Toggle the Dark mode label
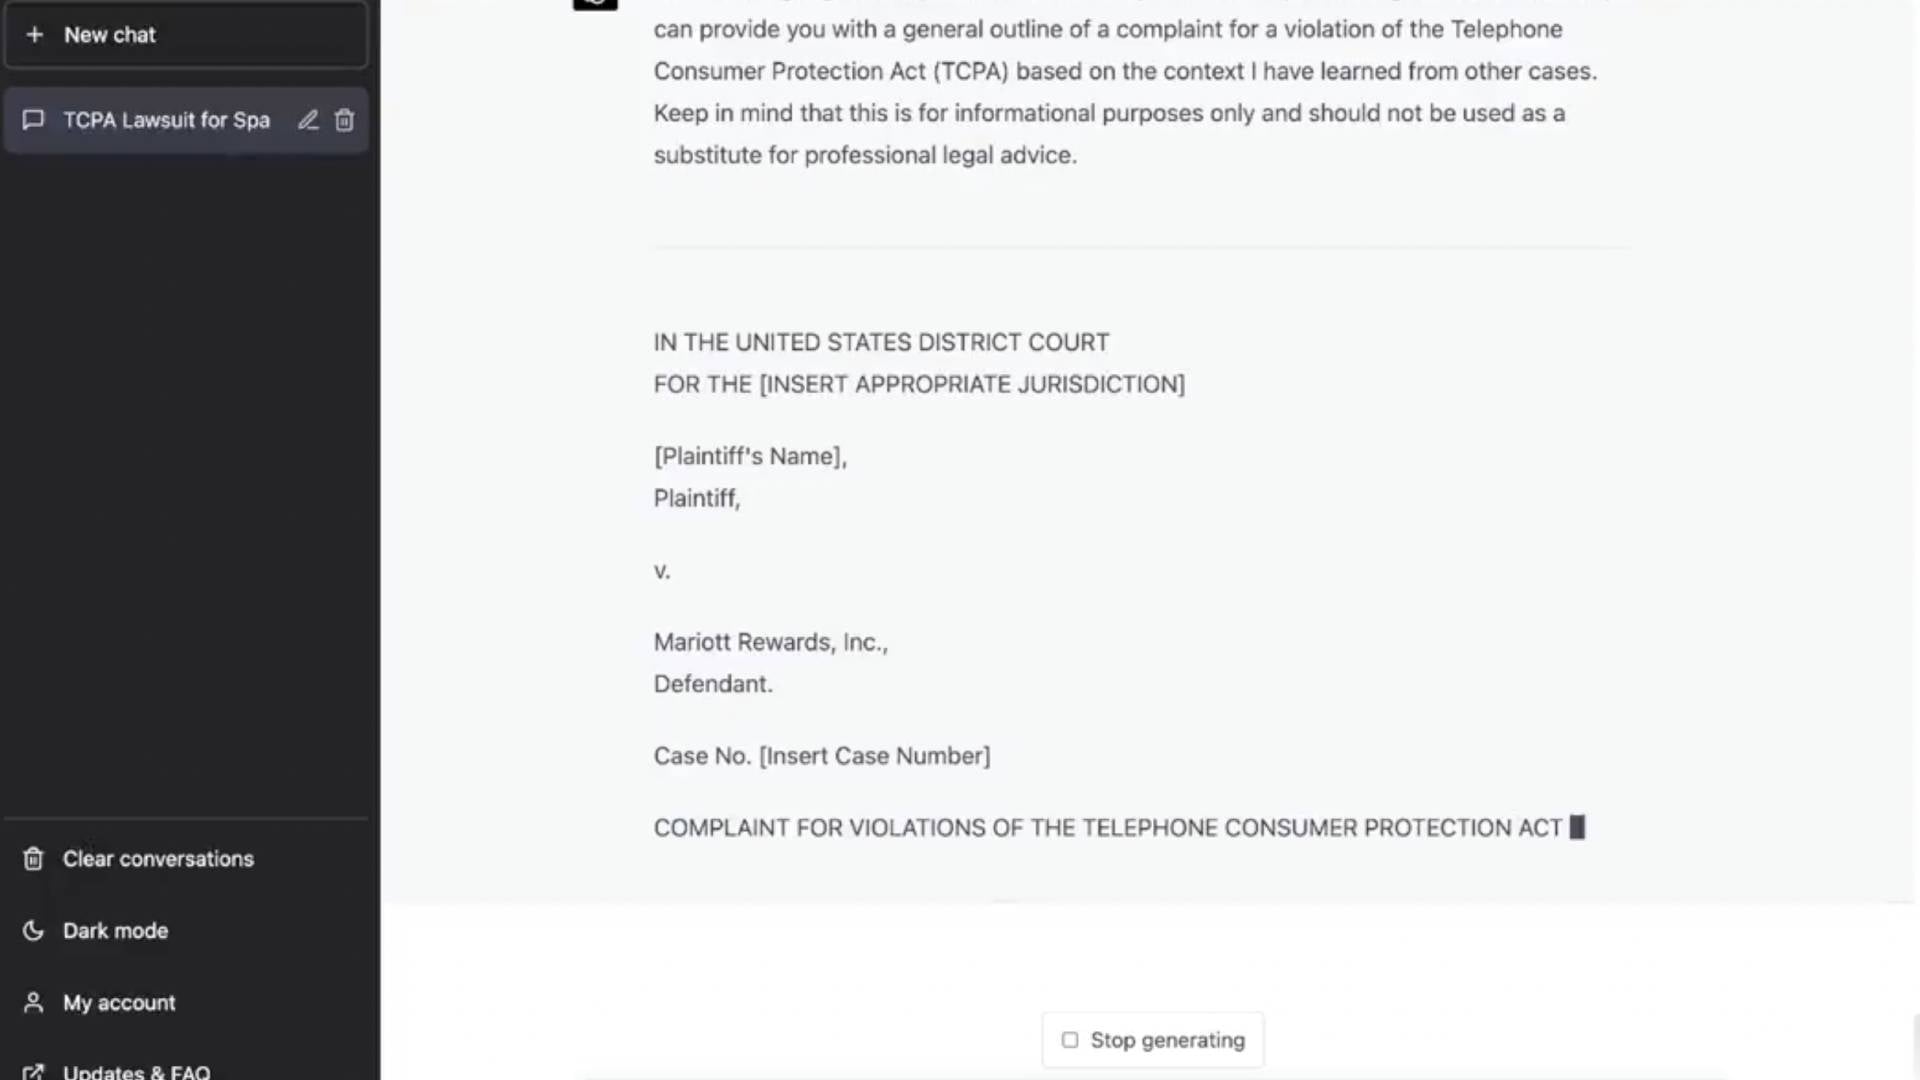The width and height of the screenshot is (1920, 1080). click(115, 931)
